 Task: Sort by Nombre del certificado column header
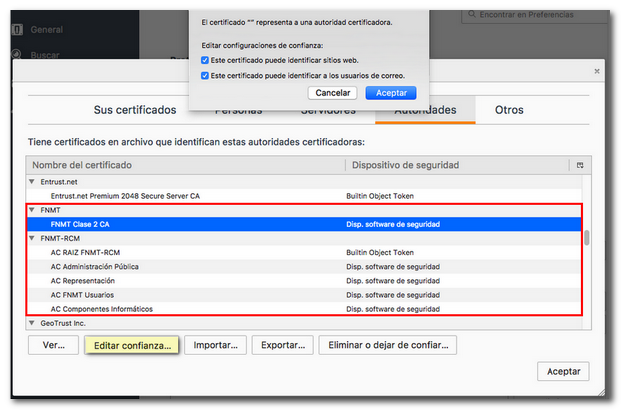coord(185,164)
